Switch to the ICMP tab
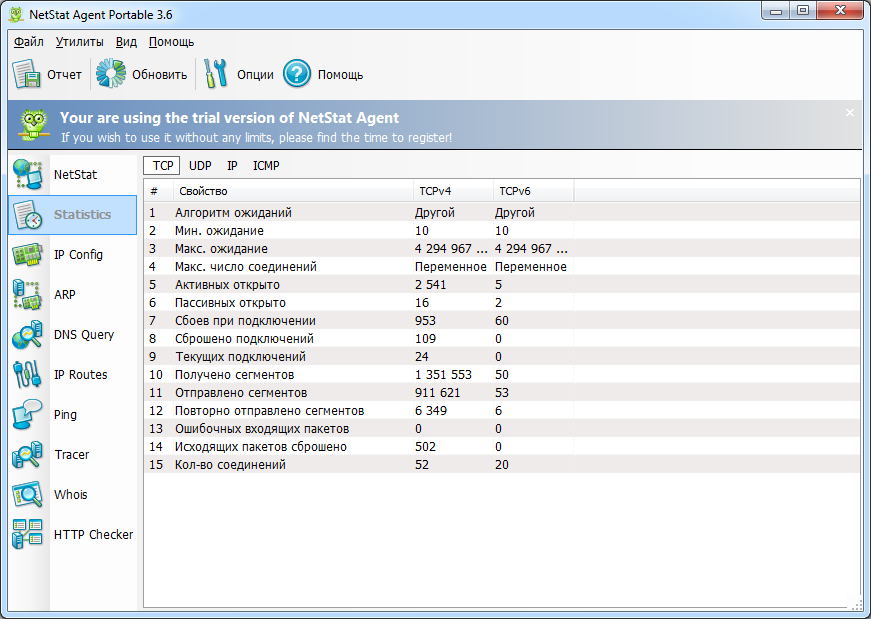The width and height of the screenshot is (871, 619). [x=266, y=166]
